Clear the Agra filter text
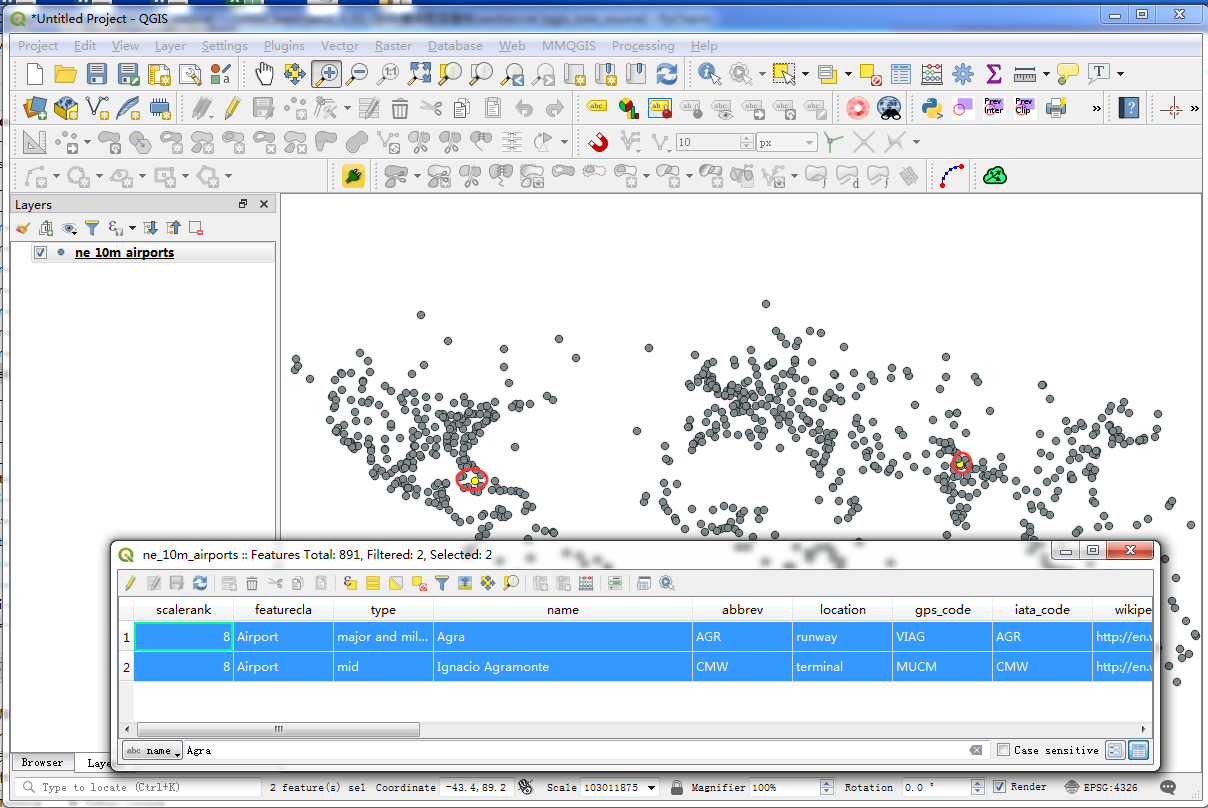The height and width of the screenshot is (808, 1208). [976, 750]
